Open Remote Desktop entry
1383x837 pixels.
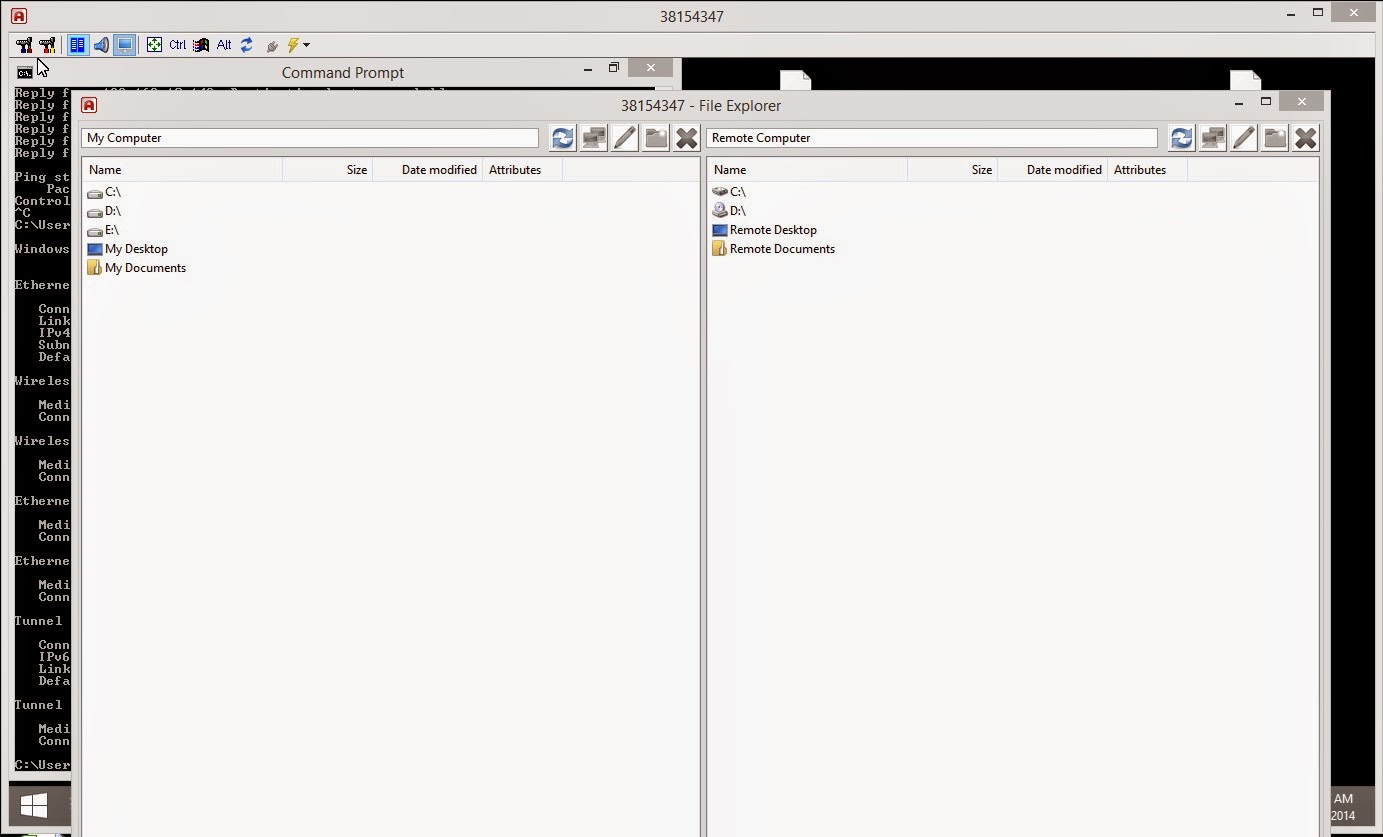point(764,230)
